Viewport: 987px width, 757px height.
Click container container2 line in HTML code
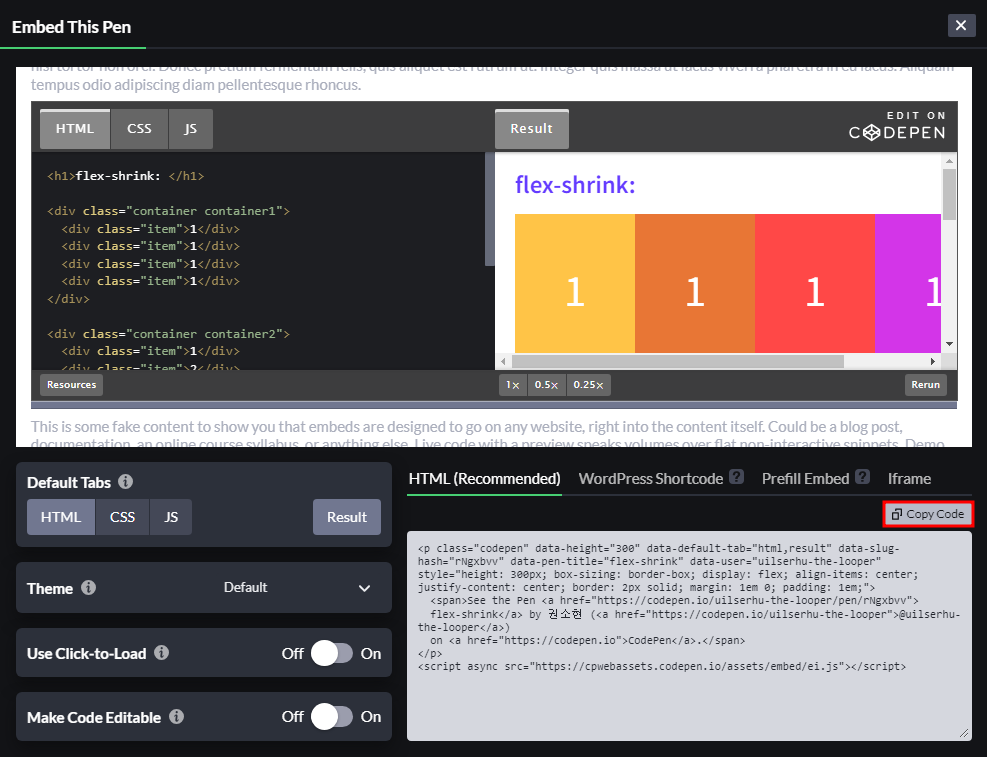point(168,334)
